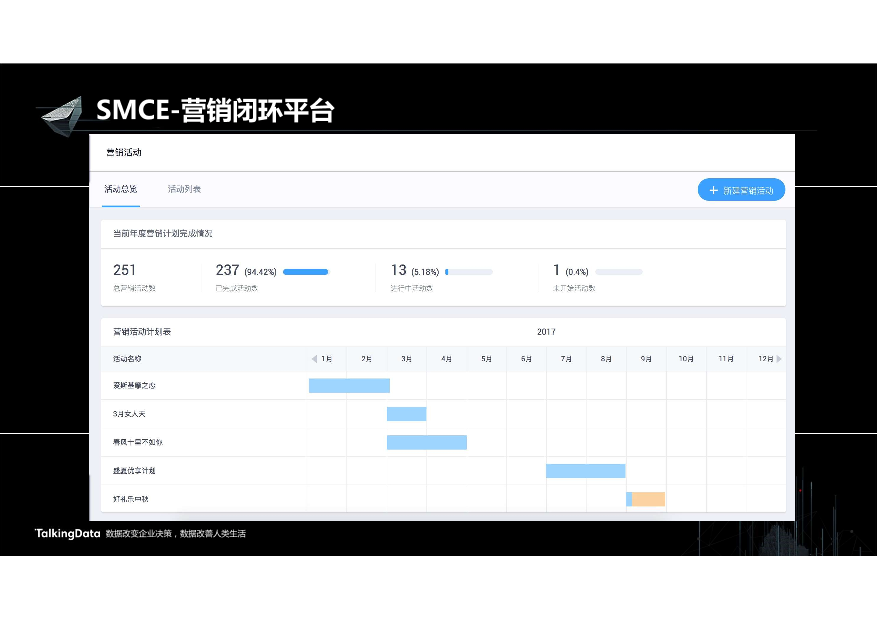877x620 pixels.
Task: Click the 12月 column header
Action: (766, 359)
